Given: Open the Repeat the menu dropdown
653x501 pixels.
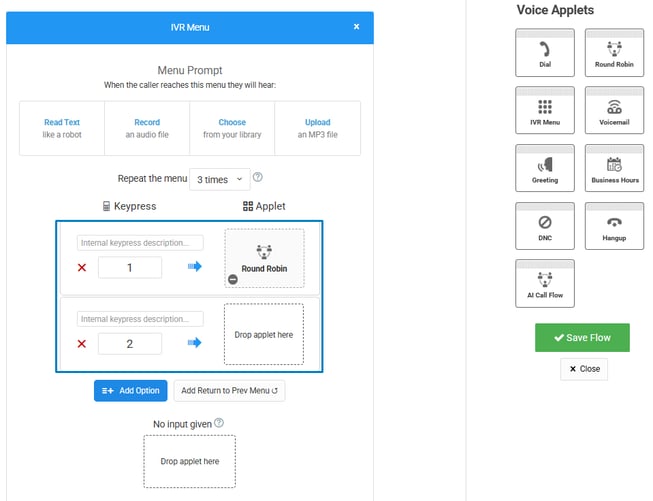Looking at the screenshot, I should point(218,179).
